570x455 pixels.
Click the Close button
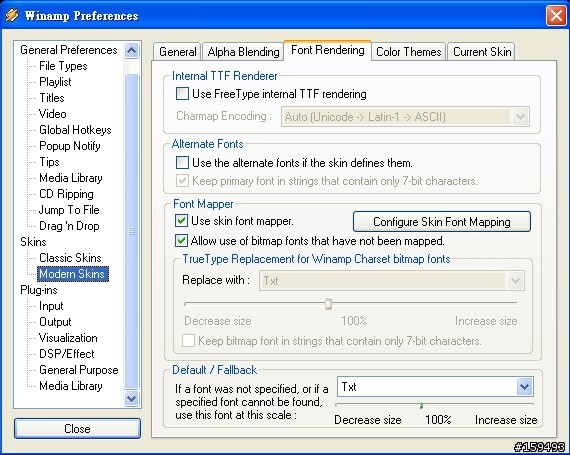[77, 428]
